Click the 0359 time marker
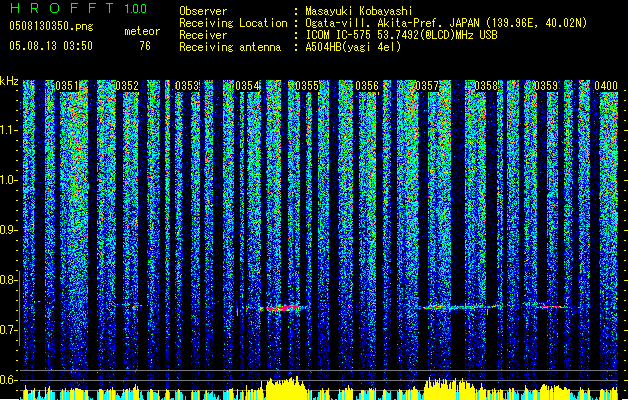Screen dimensions: 629x400 [546, 86]
